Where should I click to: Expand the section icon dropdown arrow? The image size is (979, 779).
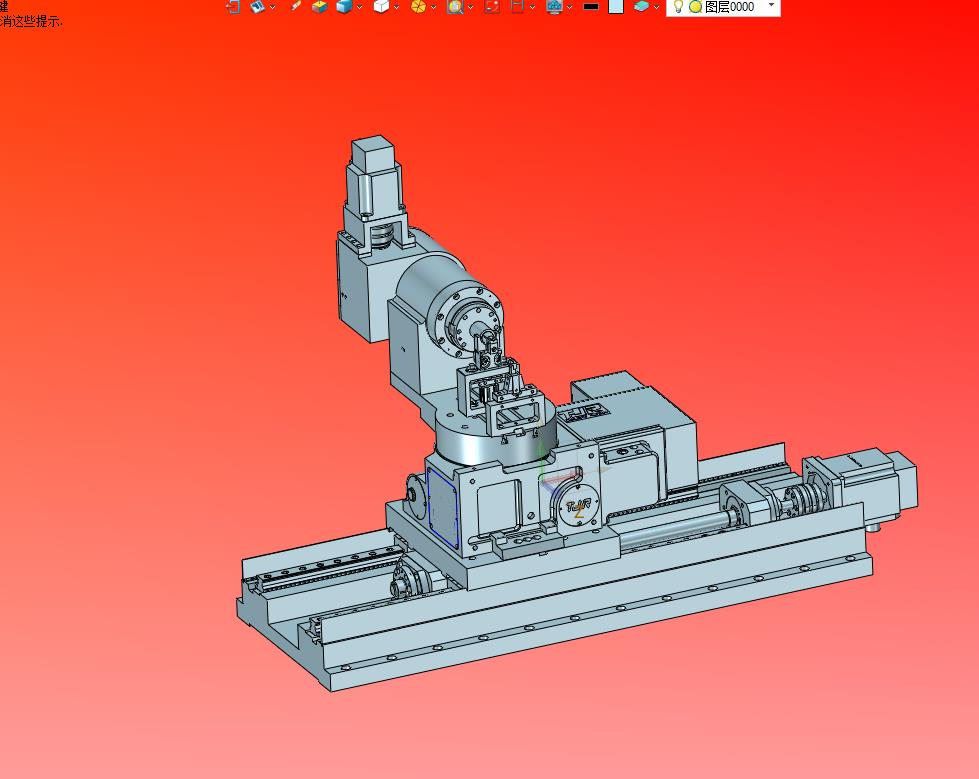coord(532,7)
